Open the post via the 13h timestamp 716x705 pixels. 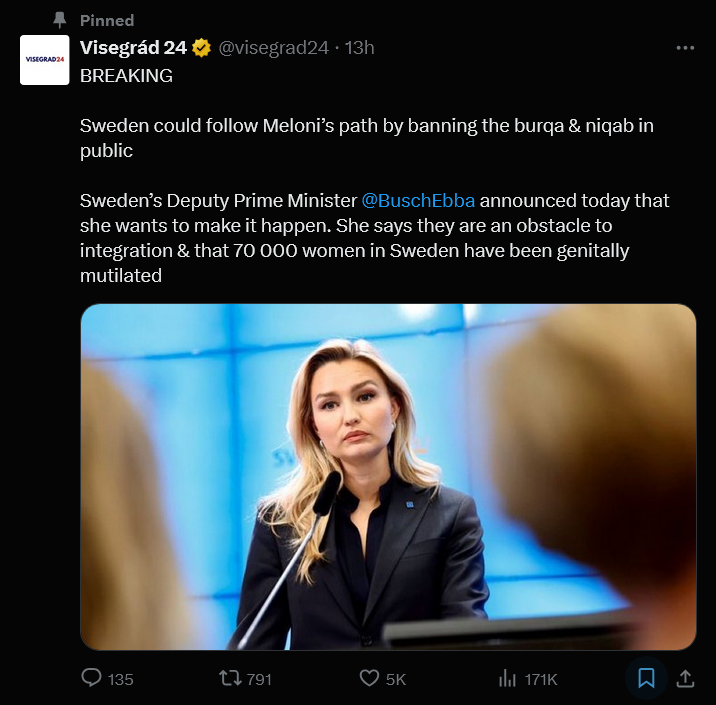(360, 48)
